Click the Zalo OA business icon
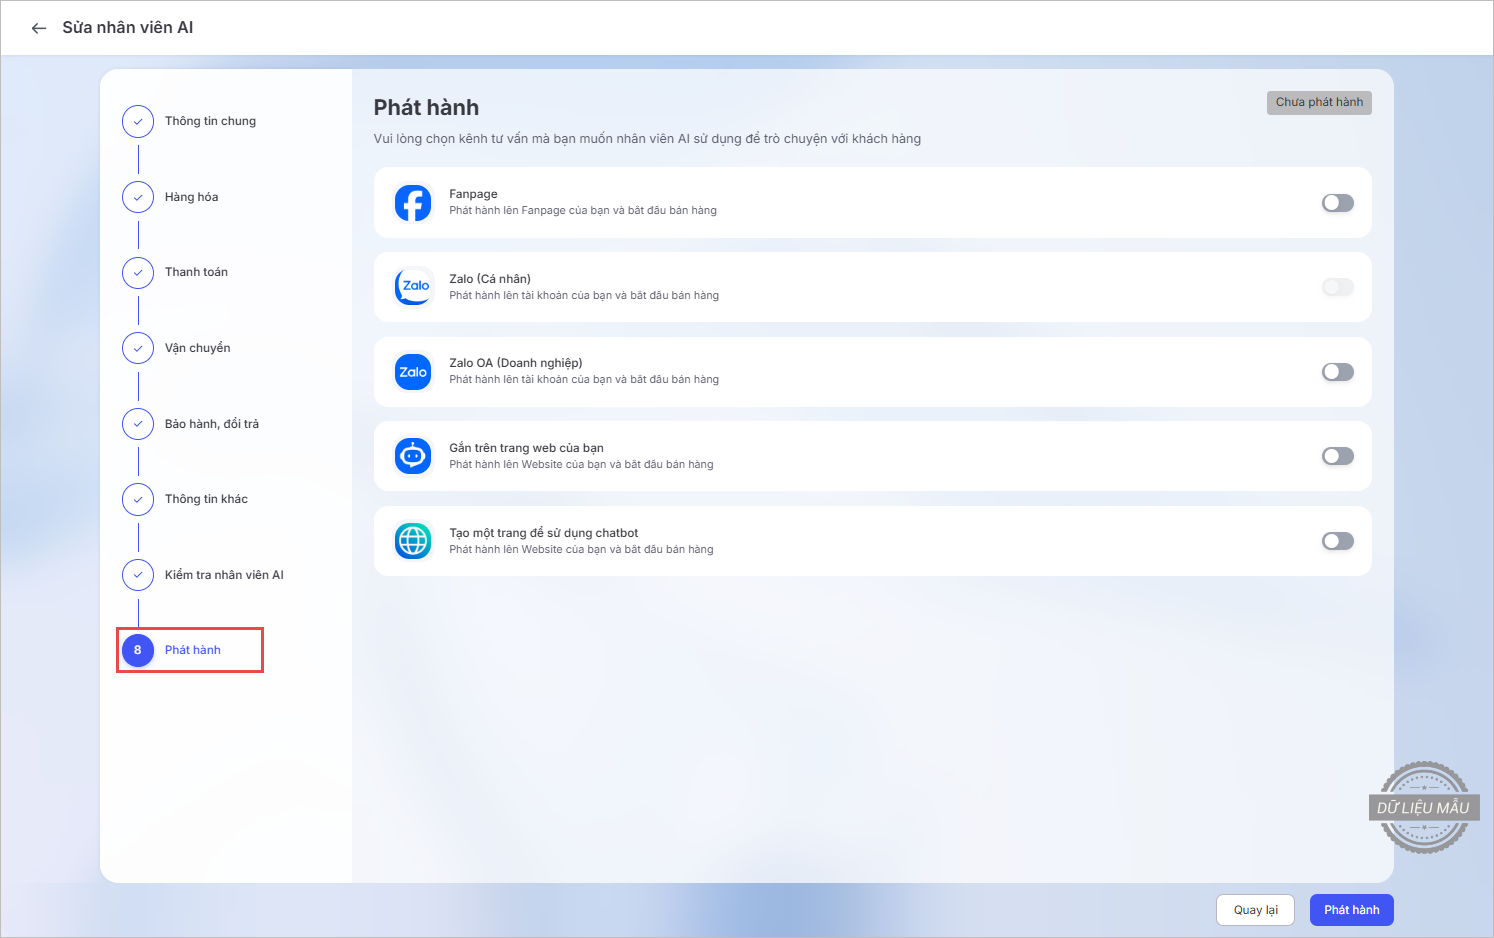1494x938 pixels. click(x=413, y=372)
